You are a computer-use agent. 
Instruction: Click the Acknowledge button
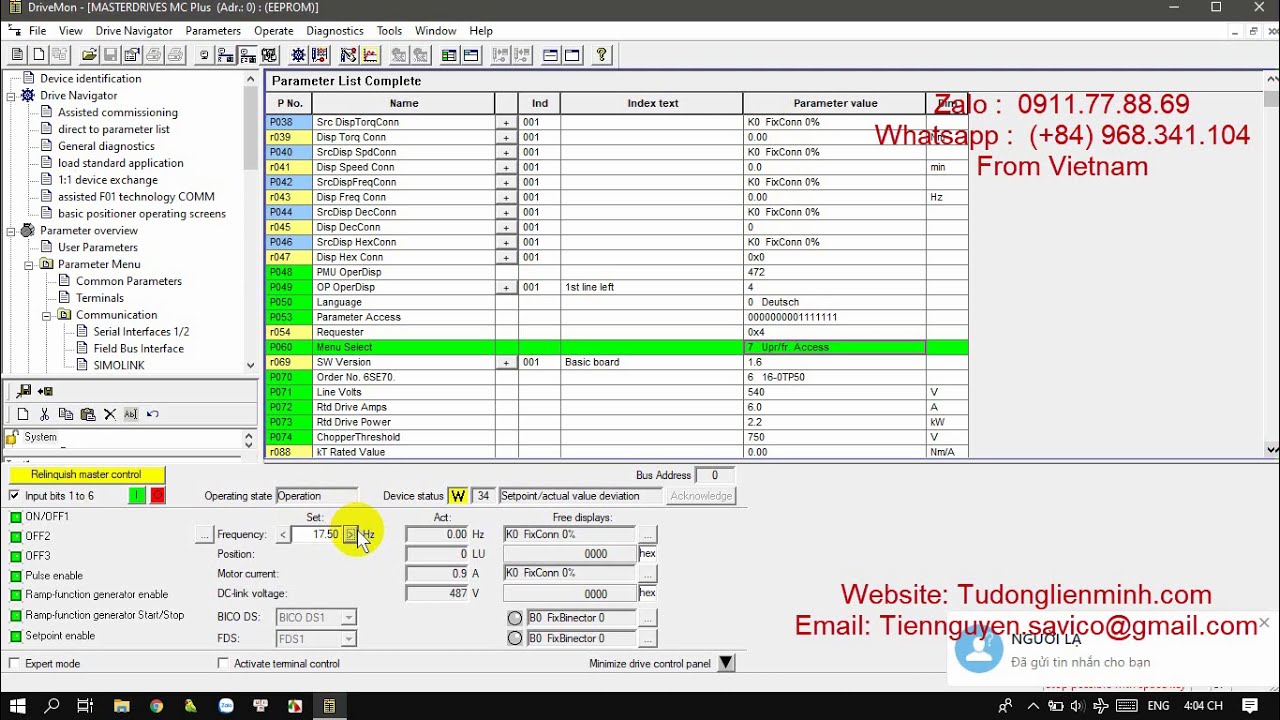tap(701, 496)
